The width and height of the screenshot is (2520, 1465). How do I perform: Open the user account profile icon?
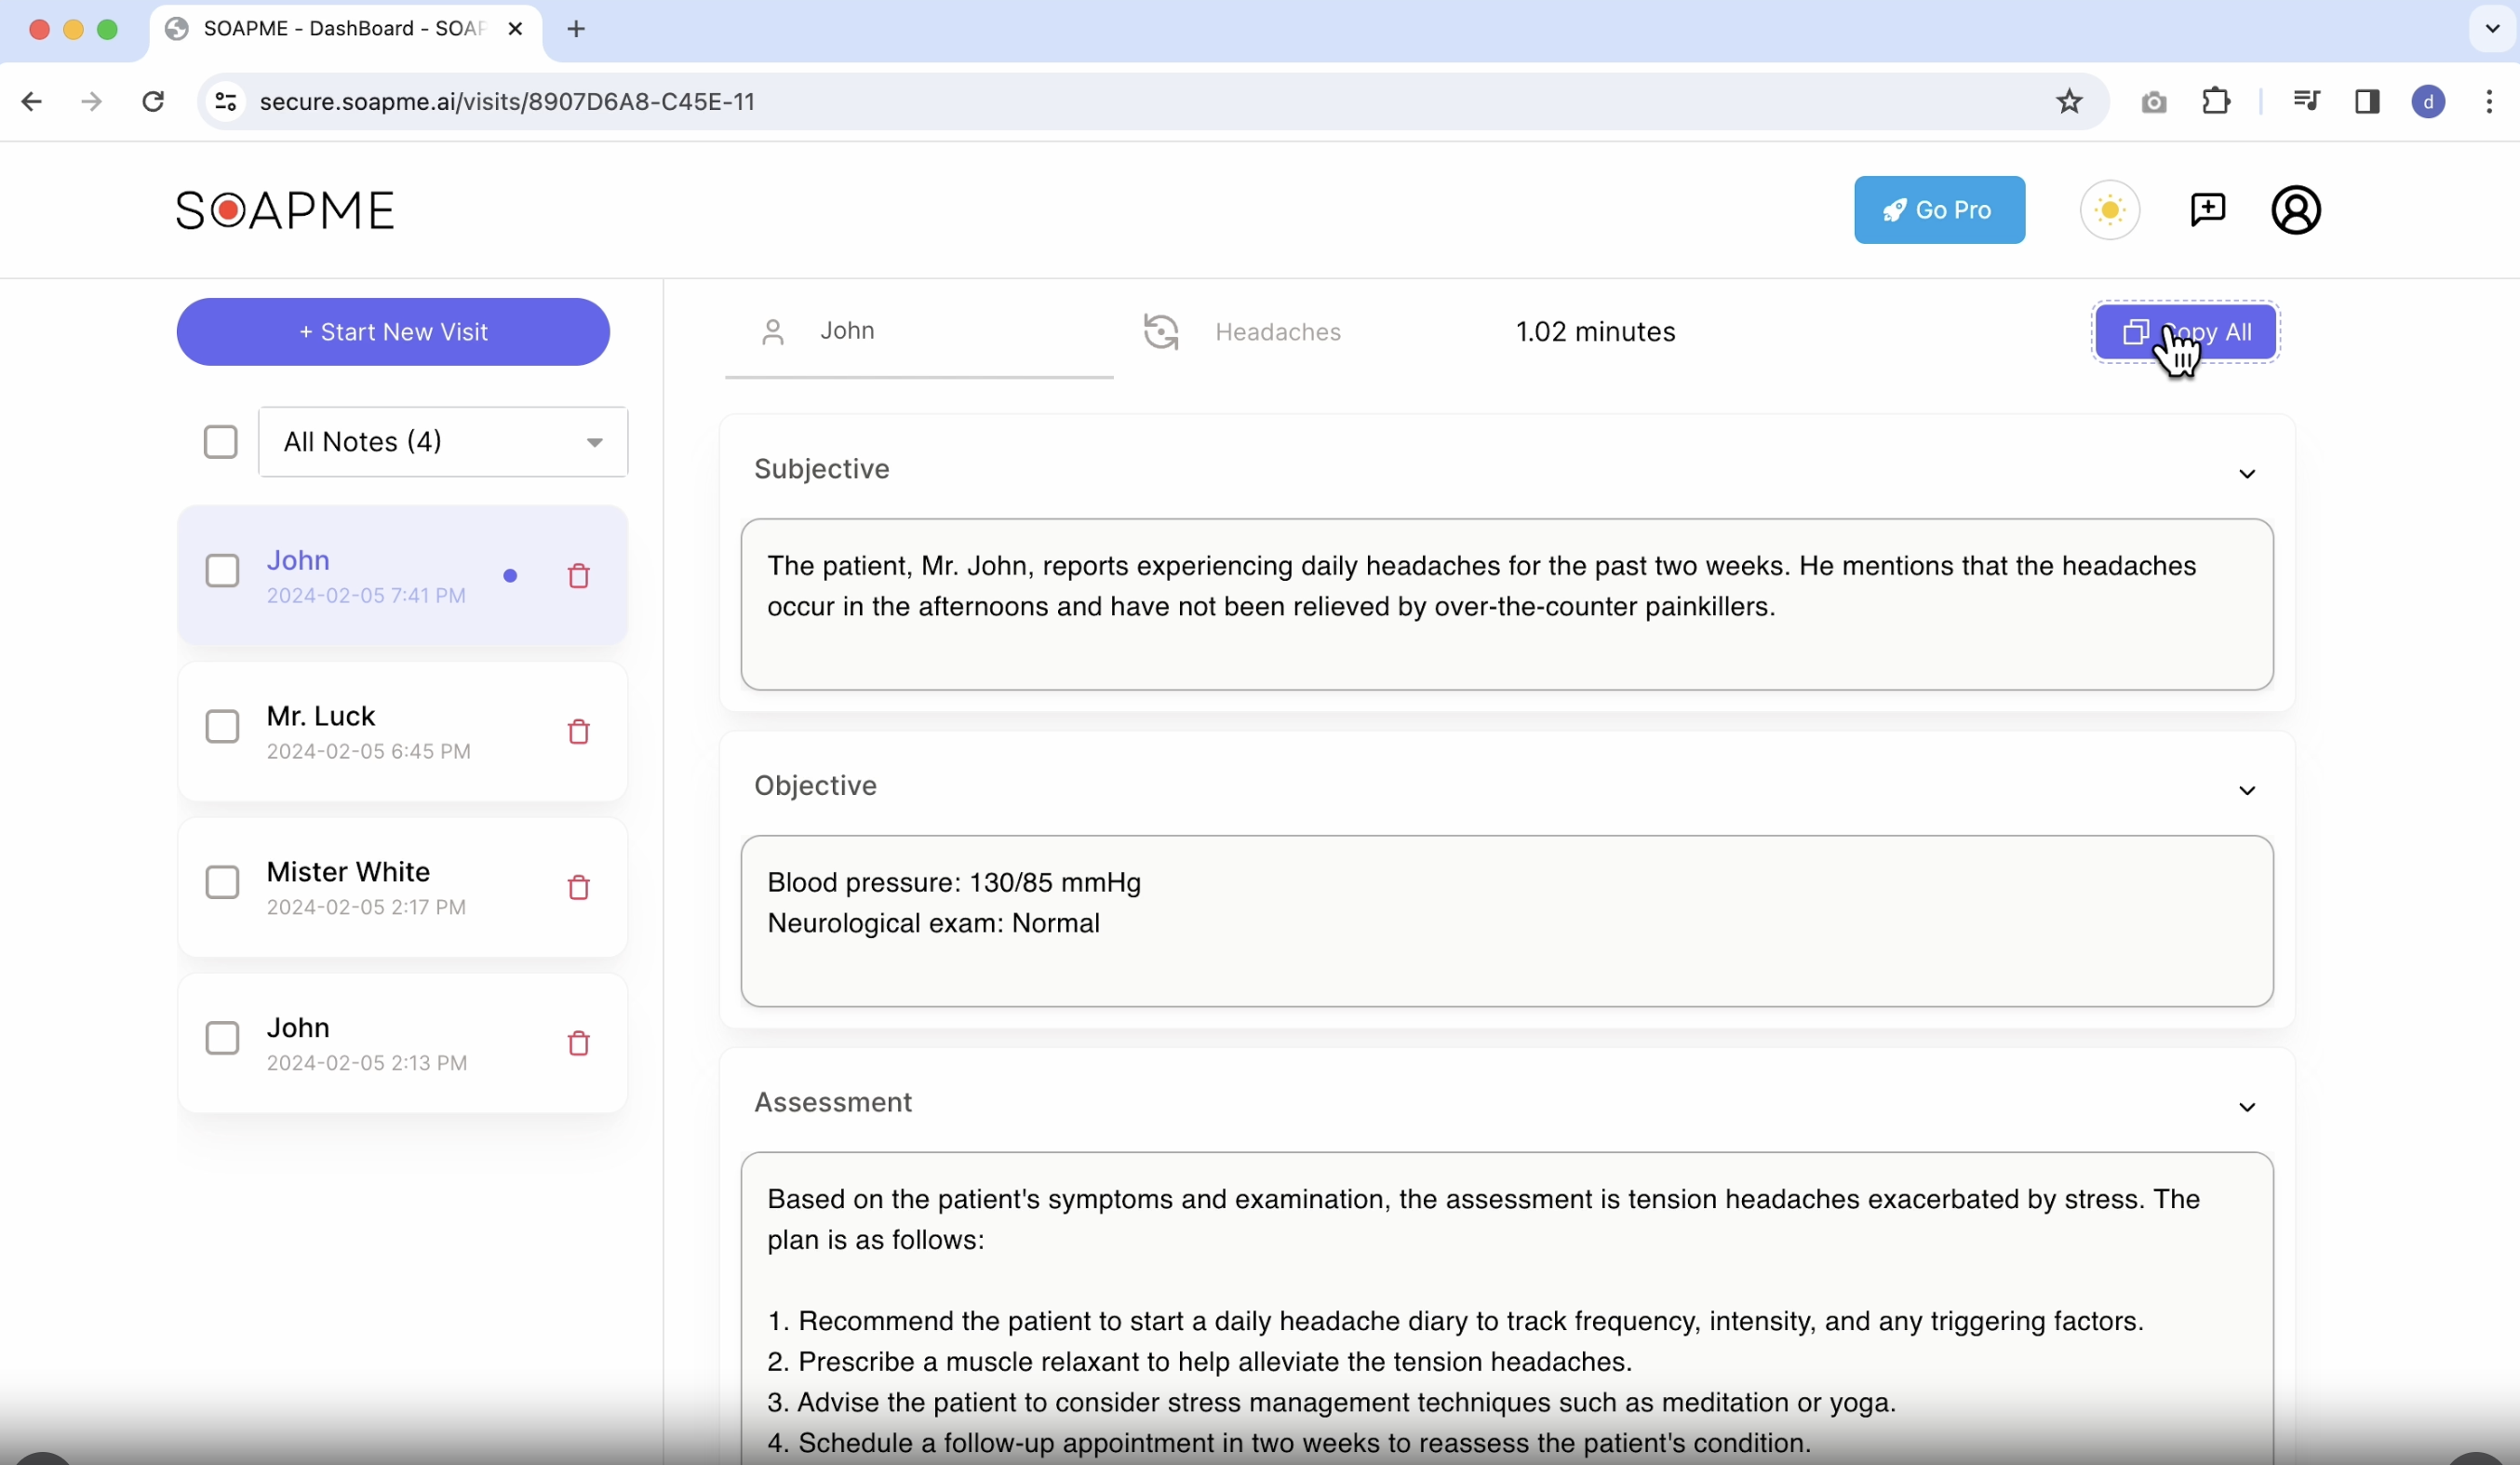pos(2296,210)
